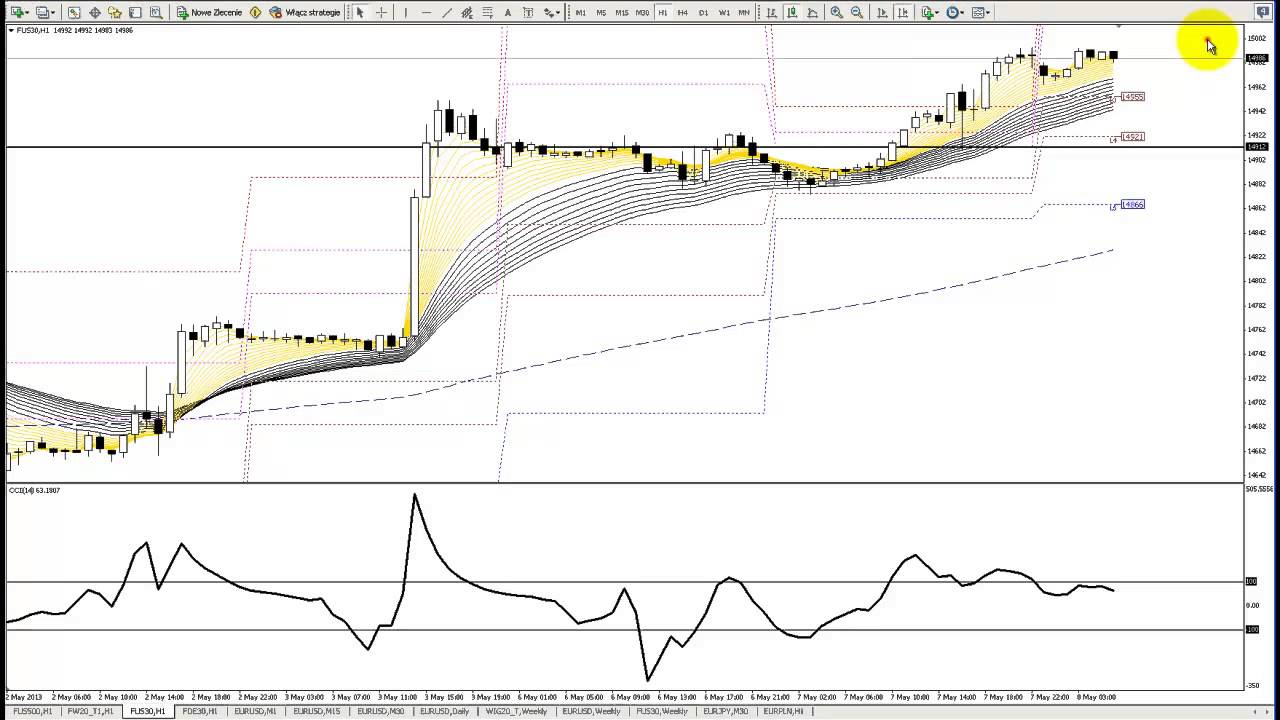Image resolution: width=1280 pixels, height=720 pixels.
Task: Open the New Chart button
Action: (x=19, y=12)
